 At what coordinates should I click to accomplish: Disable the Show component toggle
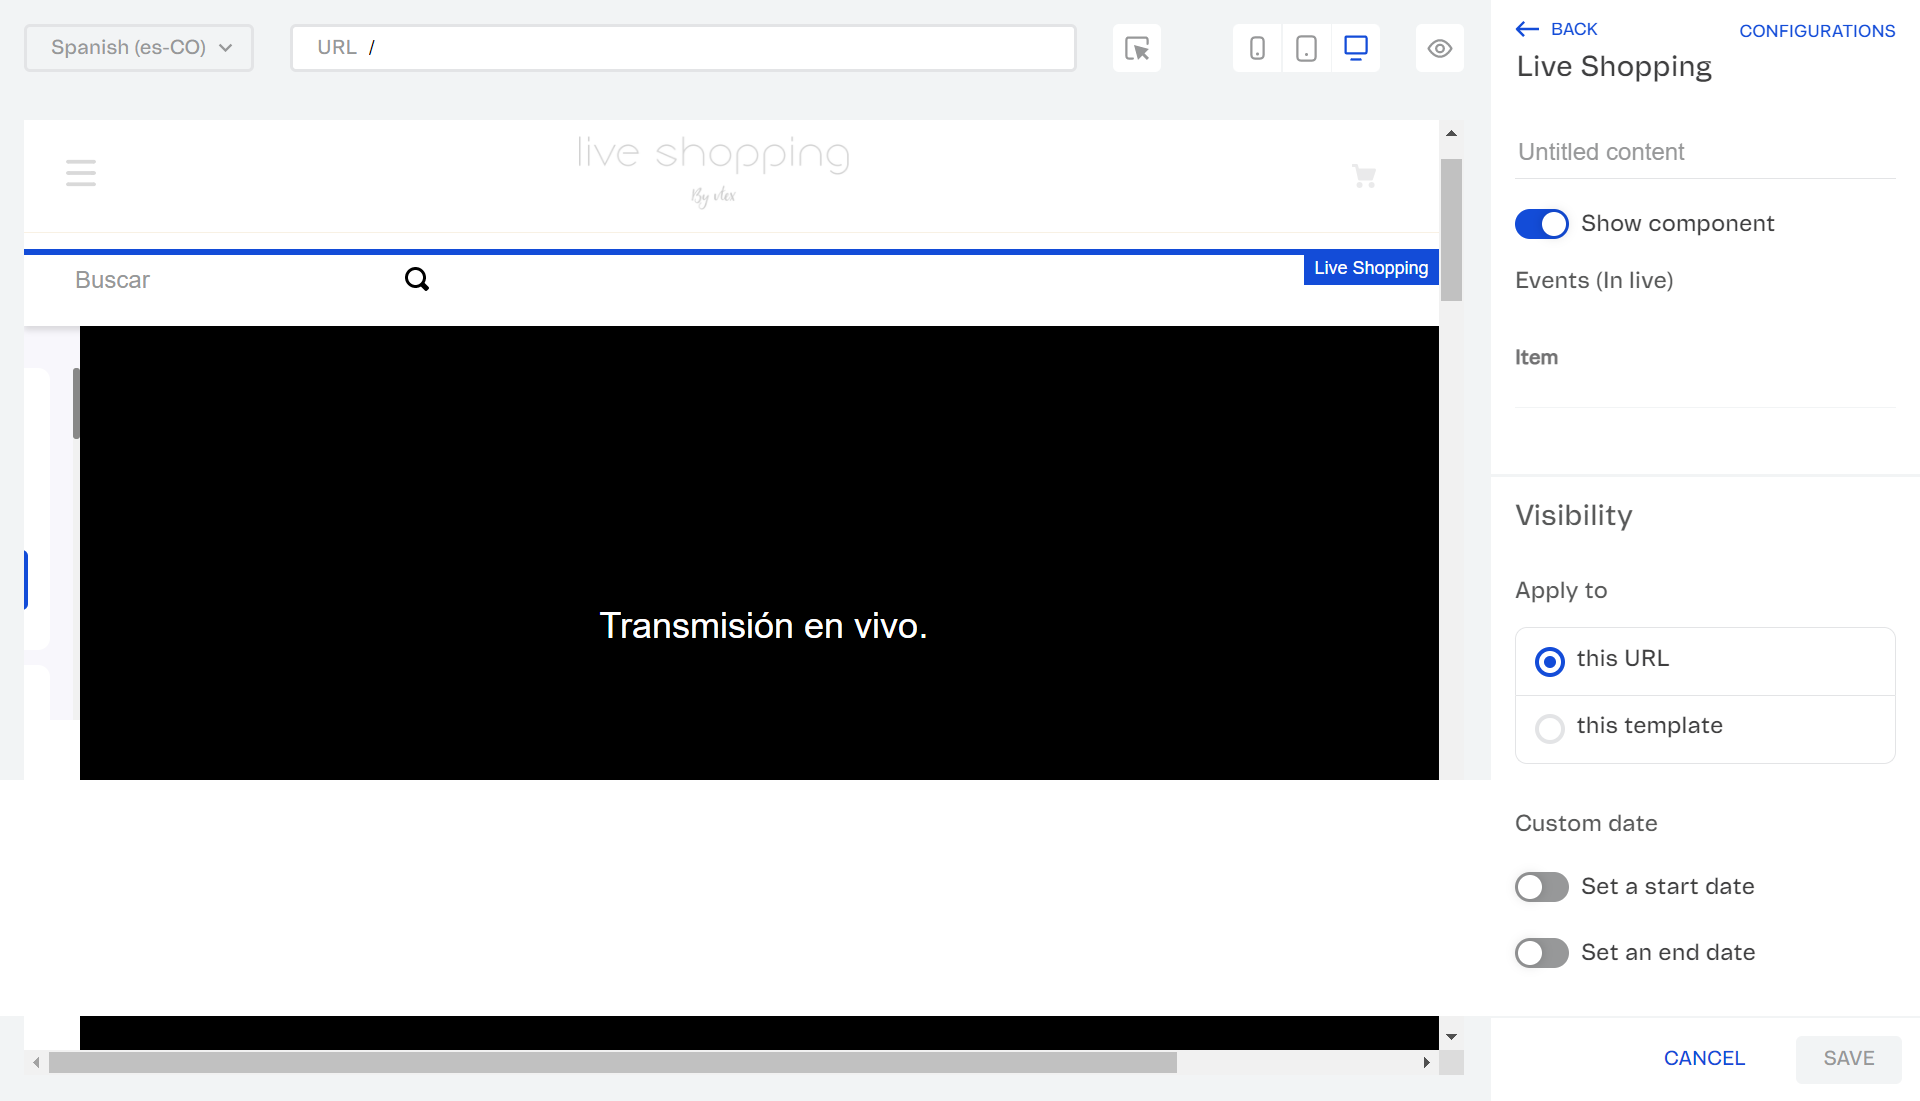[x=1540, y=223]
